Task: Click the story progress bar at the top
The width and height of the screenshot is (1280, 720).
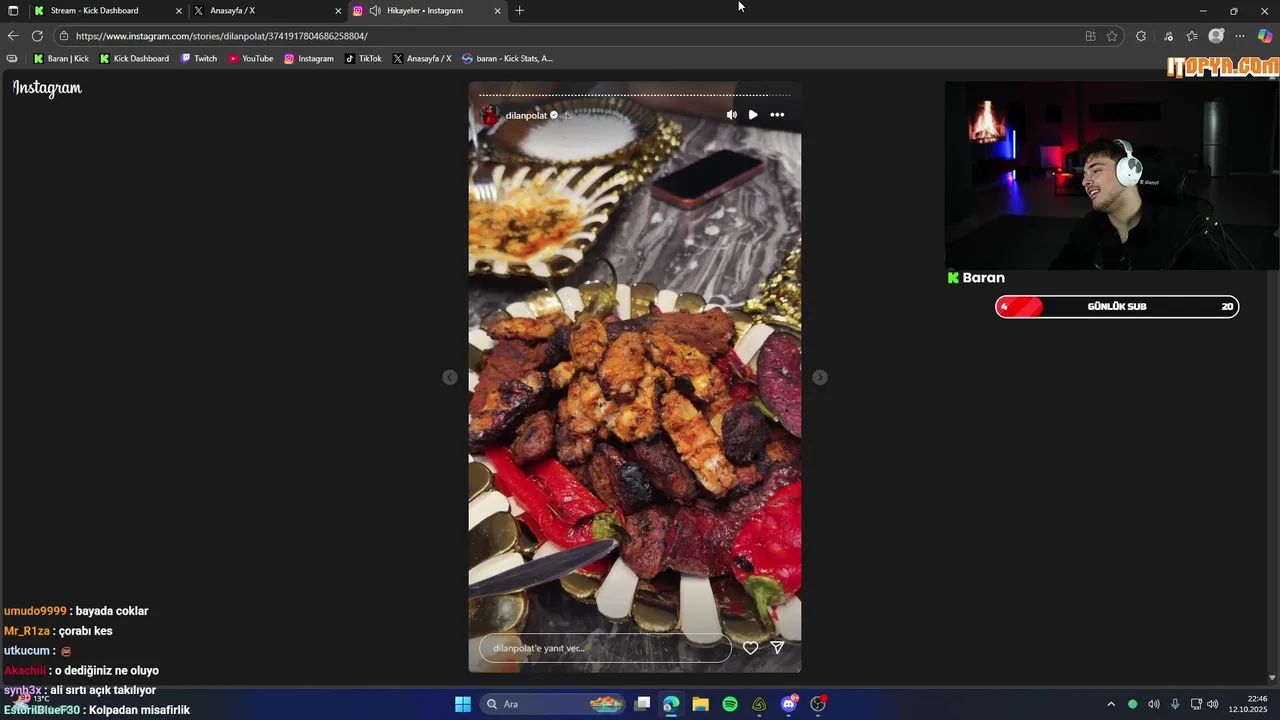Action: 634,95
